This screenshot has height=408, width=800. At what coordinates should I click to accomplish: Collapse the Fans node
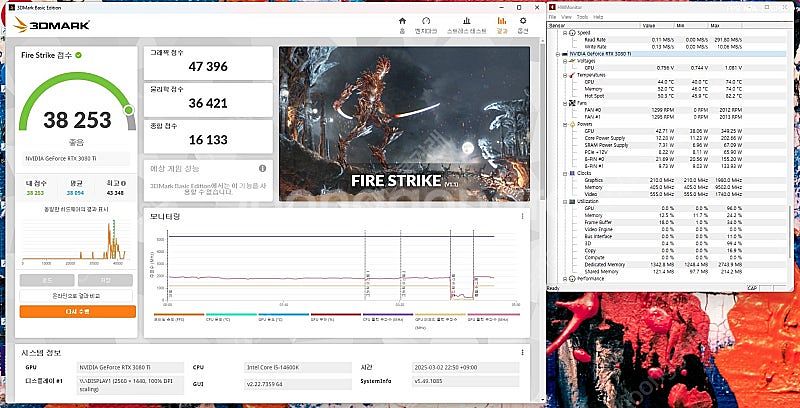[565, 103]
